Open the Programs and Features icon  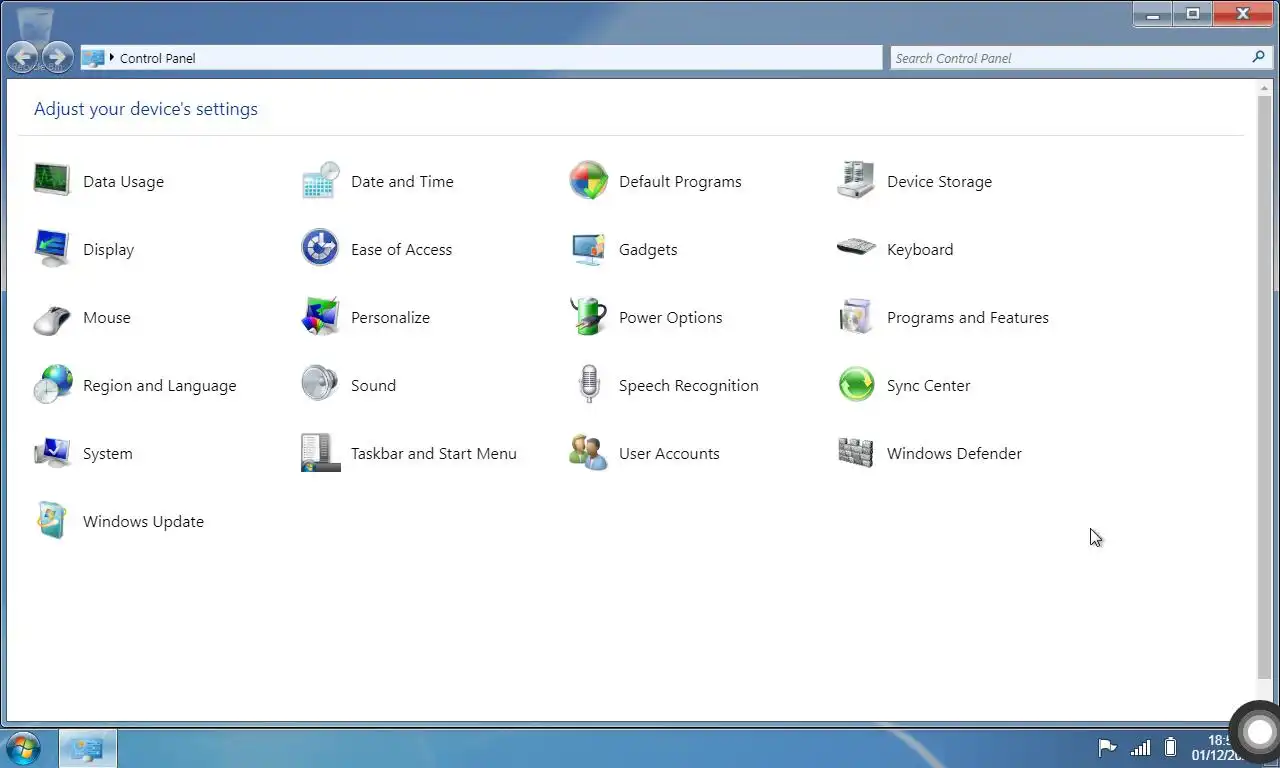pos(856,317)
